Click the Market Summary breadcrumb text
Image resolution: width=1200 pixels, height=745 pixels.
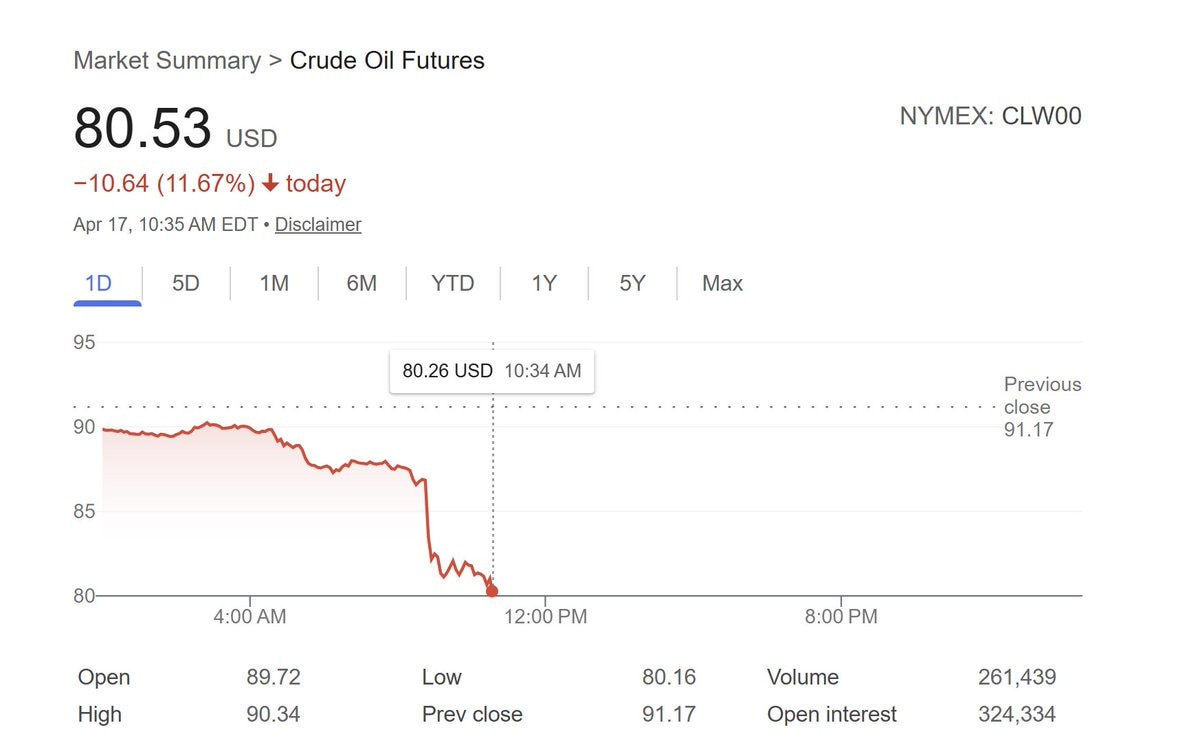tap(166, 61)
